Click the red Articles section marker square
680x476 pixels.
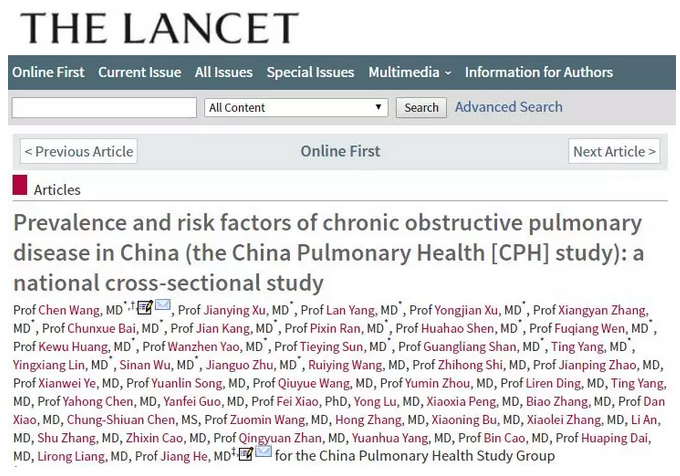(20, 185)
